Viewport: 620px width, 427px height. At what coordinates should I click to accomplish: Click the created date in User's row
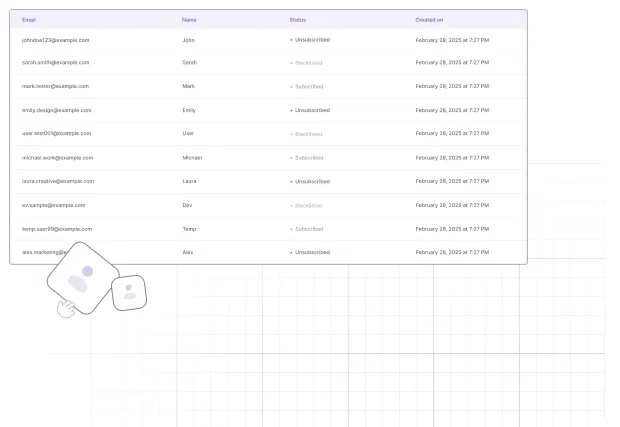452,134
